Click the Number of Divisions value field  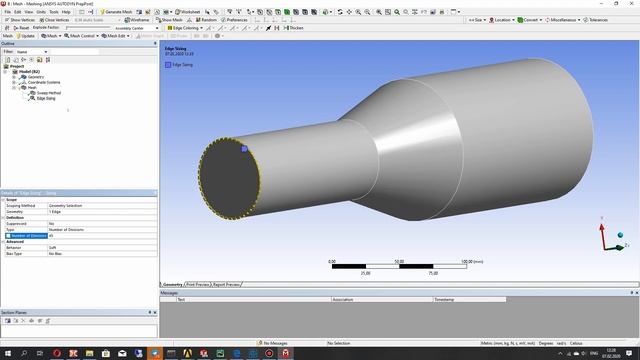point(102,236)
